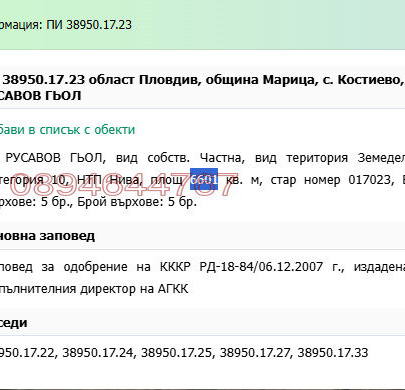This screenshot has width=405, height=390.
Task: Click order text 'РД-18-84/06.12.2007'
Action: tap(261, 267)
